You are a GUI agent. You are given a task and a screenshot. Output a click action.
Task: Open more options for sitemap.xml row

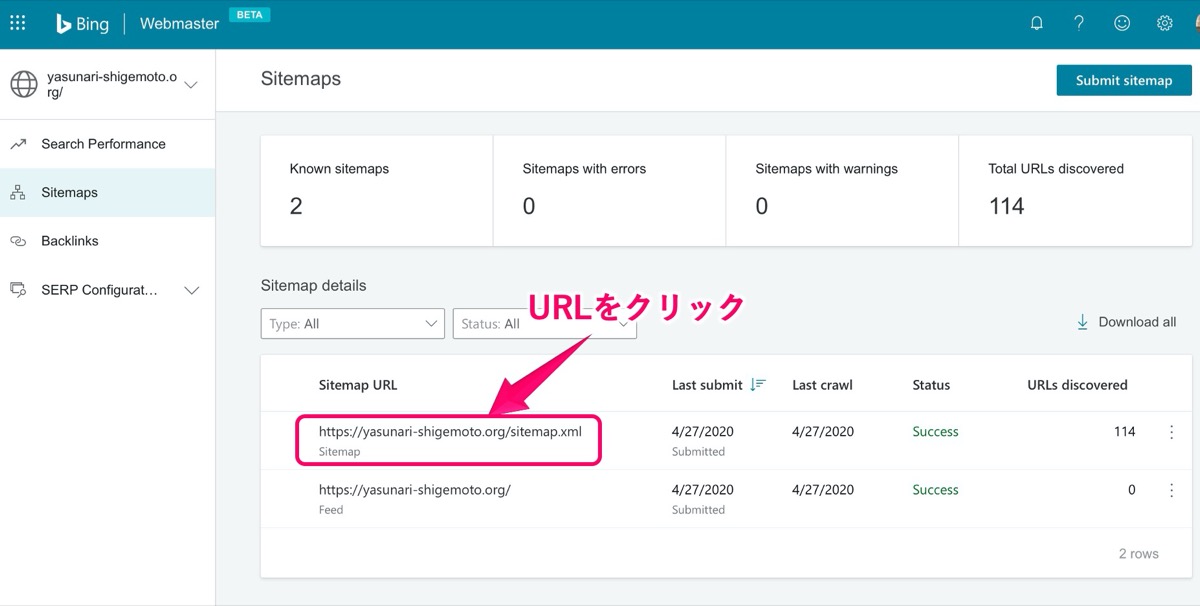(x=1171, y=432)
